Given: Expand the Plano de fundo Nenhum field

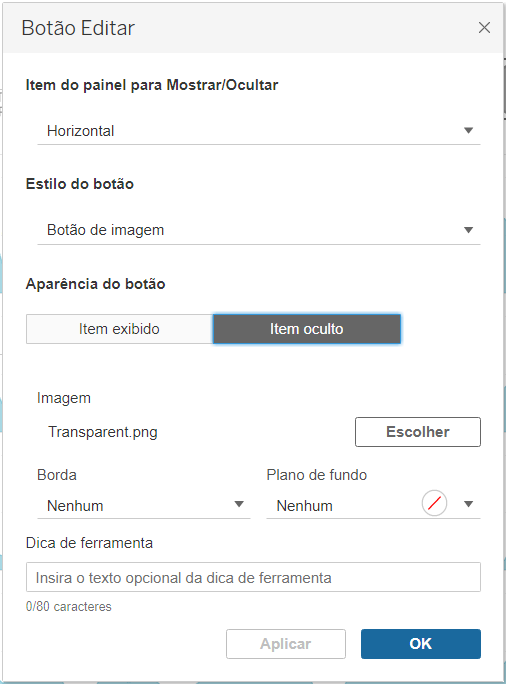Looking at the screenshot, I should tap(373, 506).
